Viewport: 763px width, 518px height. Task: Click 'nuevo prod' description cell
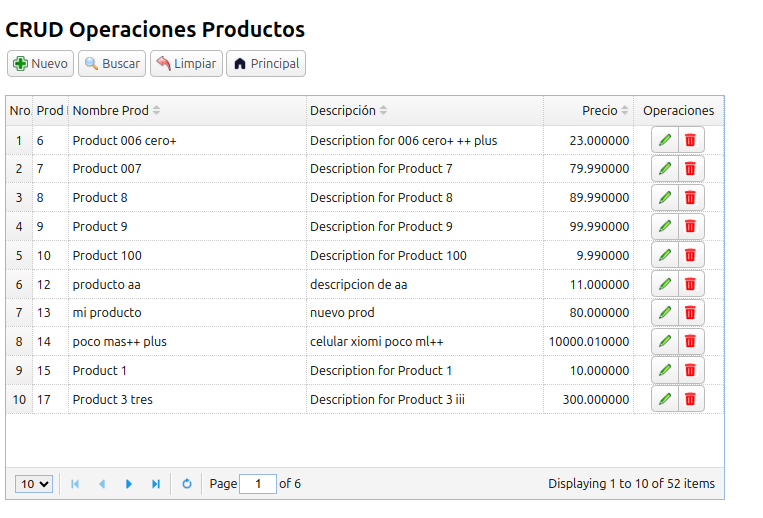(425, 313)
